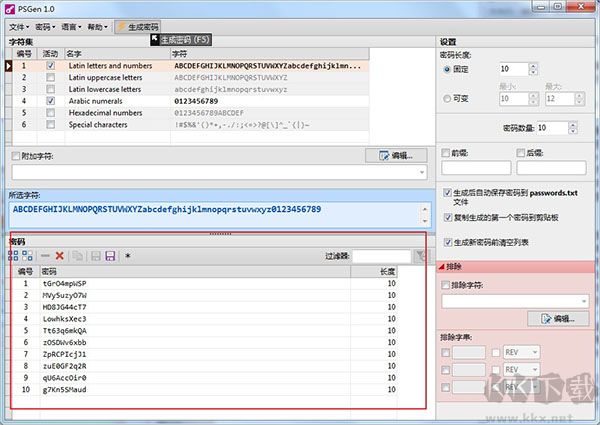Enable Hexadecimal numbers charset checkbox
Image resolution: width=600 pixels, height=425 pixels.
coord(51,113)
